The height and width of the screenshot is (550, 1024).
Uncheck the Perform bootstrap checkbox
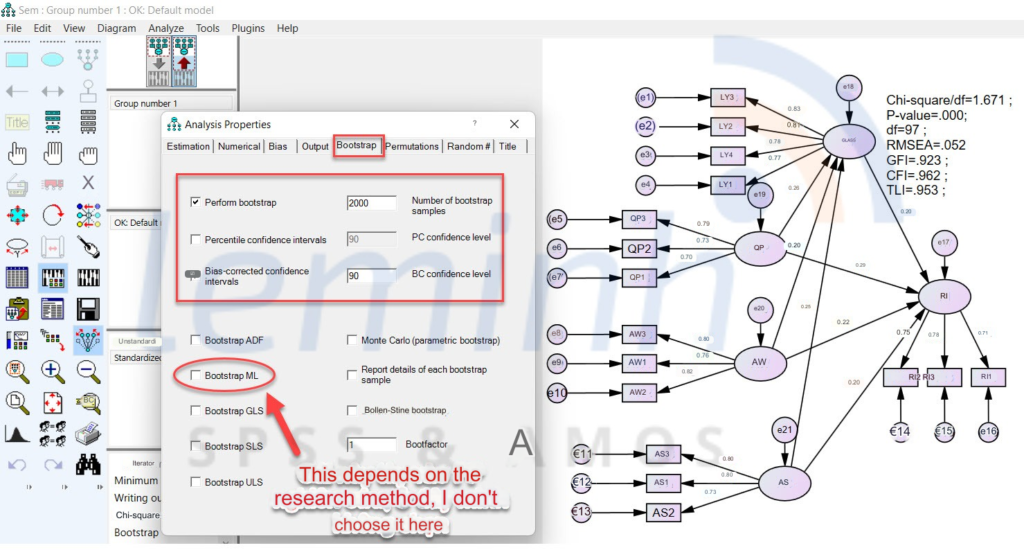point(195,202)
